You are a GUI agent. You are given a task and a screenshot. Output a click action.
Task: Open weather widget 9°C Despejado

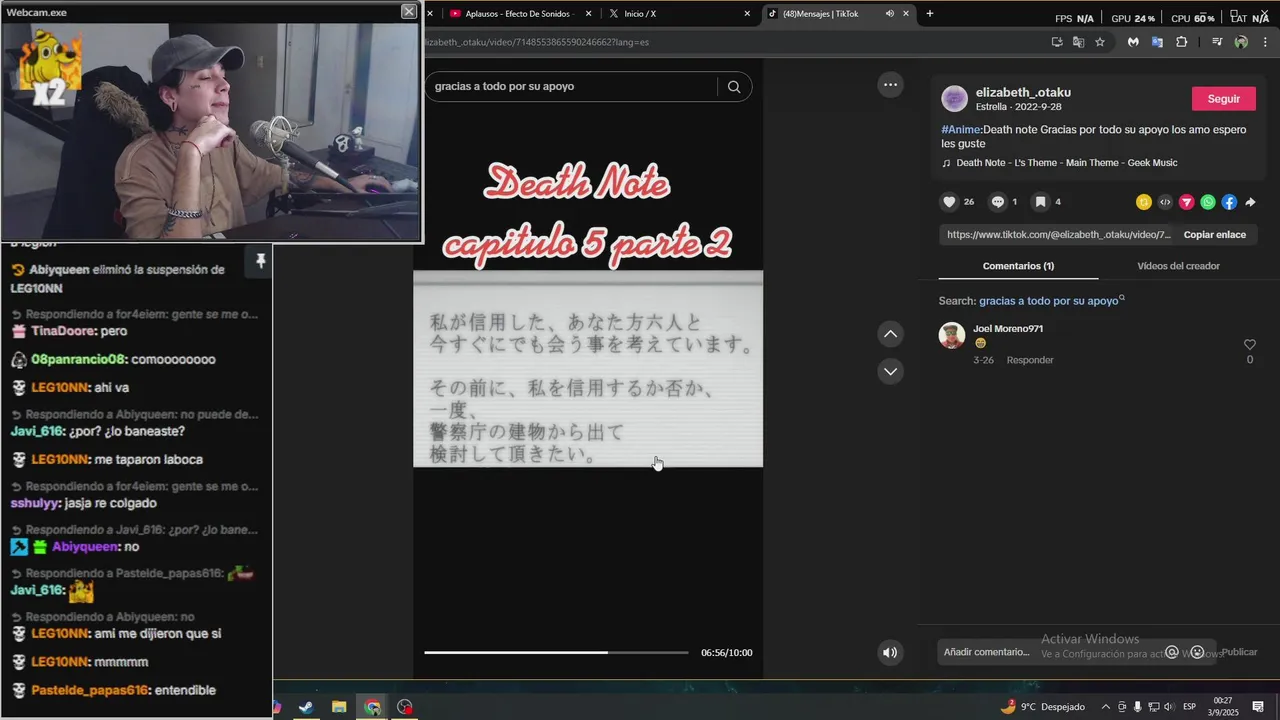point(1042,707)
